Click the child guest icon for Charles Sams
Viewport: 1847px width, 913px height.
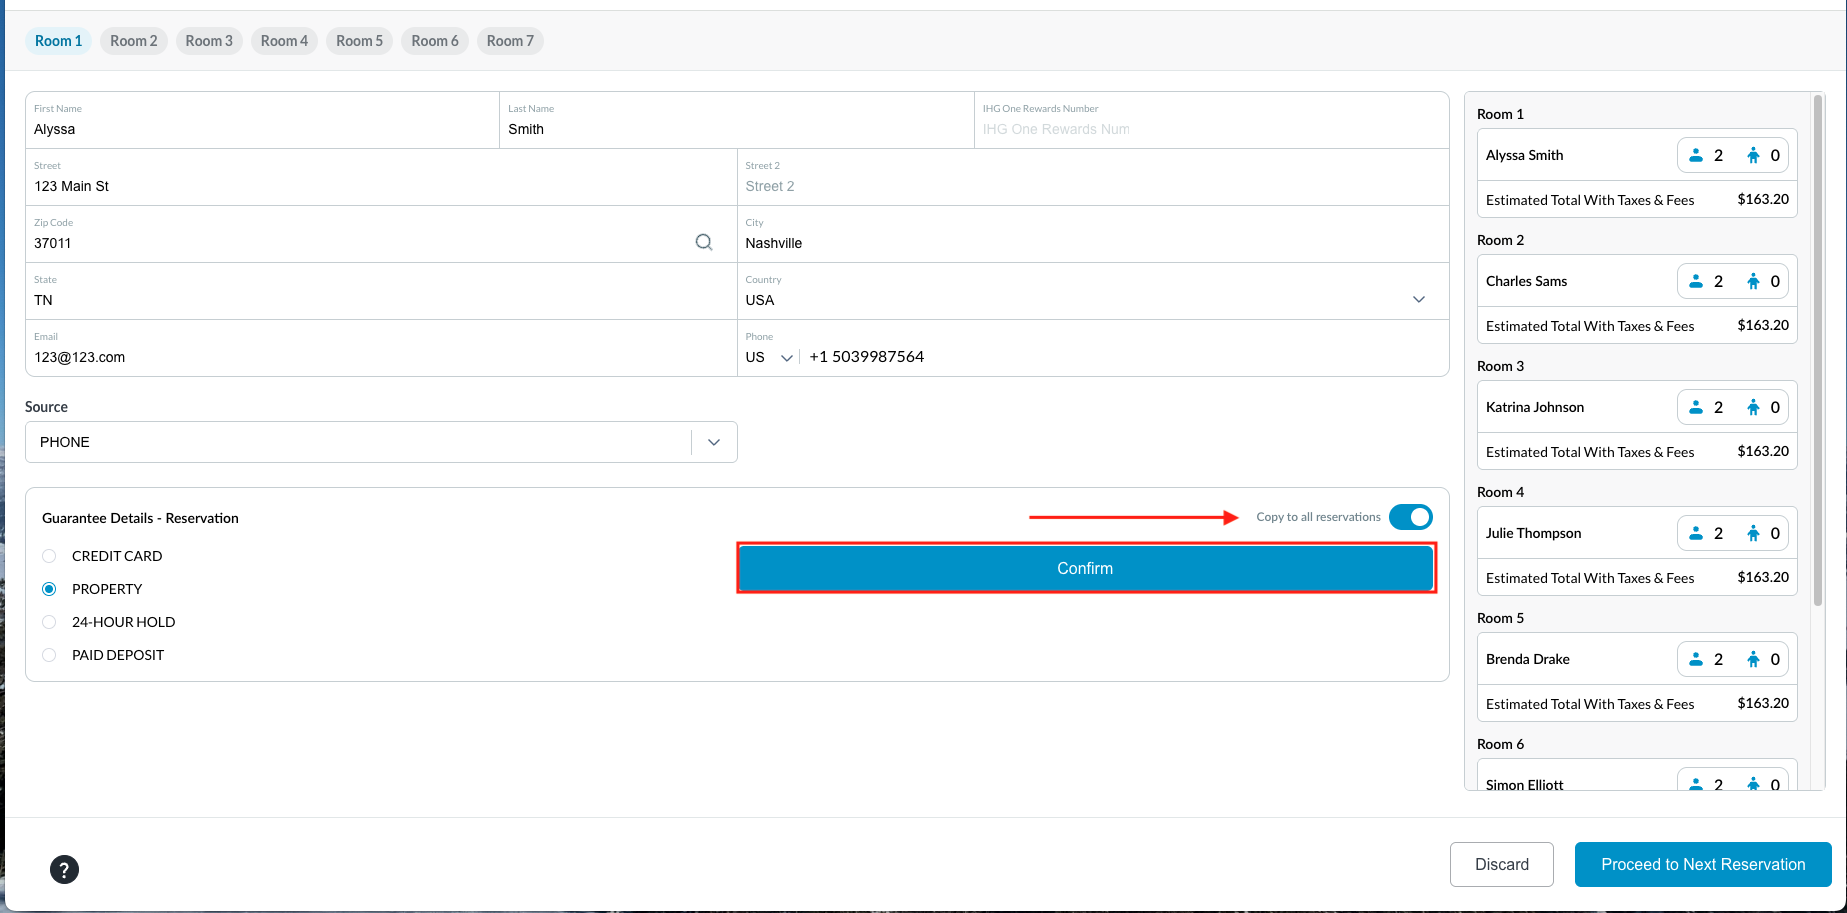click(x=1753, y=281)
